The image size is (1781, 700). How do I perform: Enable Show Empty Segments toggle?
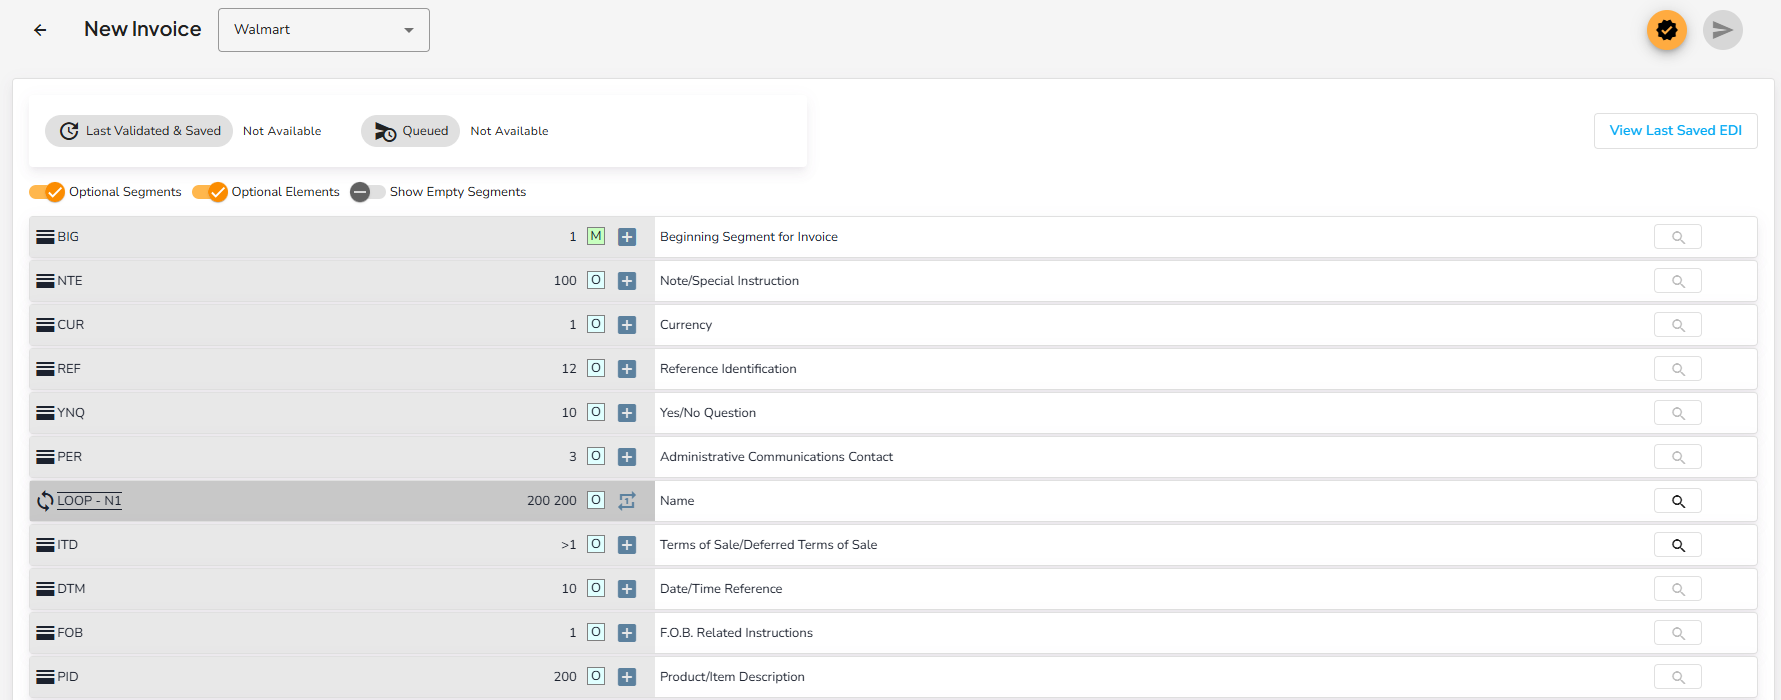click(367, 192)
